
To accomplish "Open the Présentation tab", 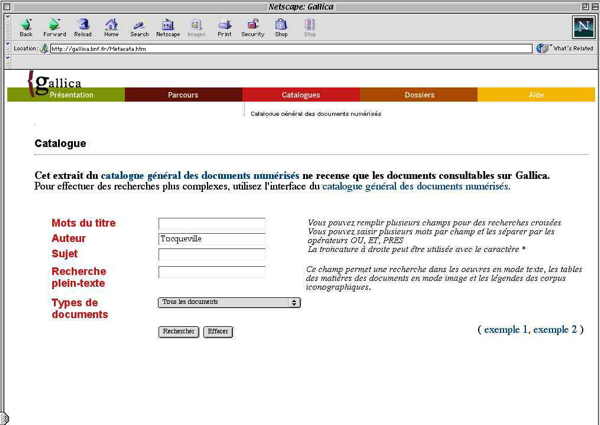I will [66, 95].
